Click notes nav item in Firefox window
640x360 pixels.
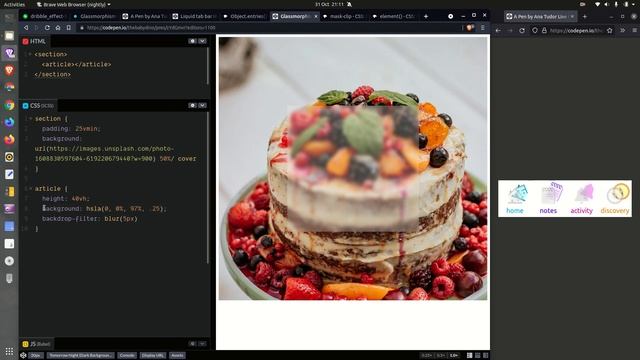click(548, 199)
